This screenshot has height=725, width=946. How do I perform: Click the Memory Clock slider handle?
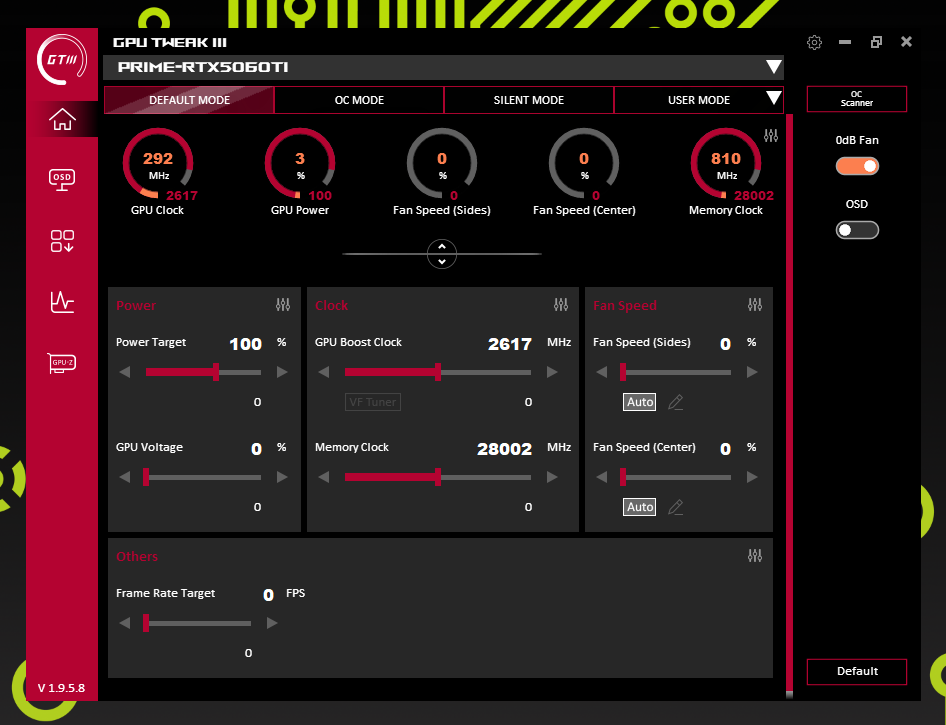(438, 477)
